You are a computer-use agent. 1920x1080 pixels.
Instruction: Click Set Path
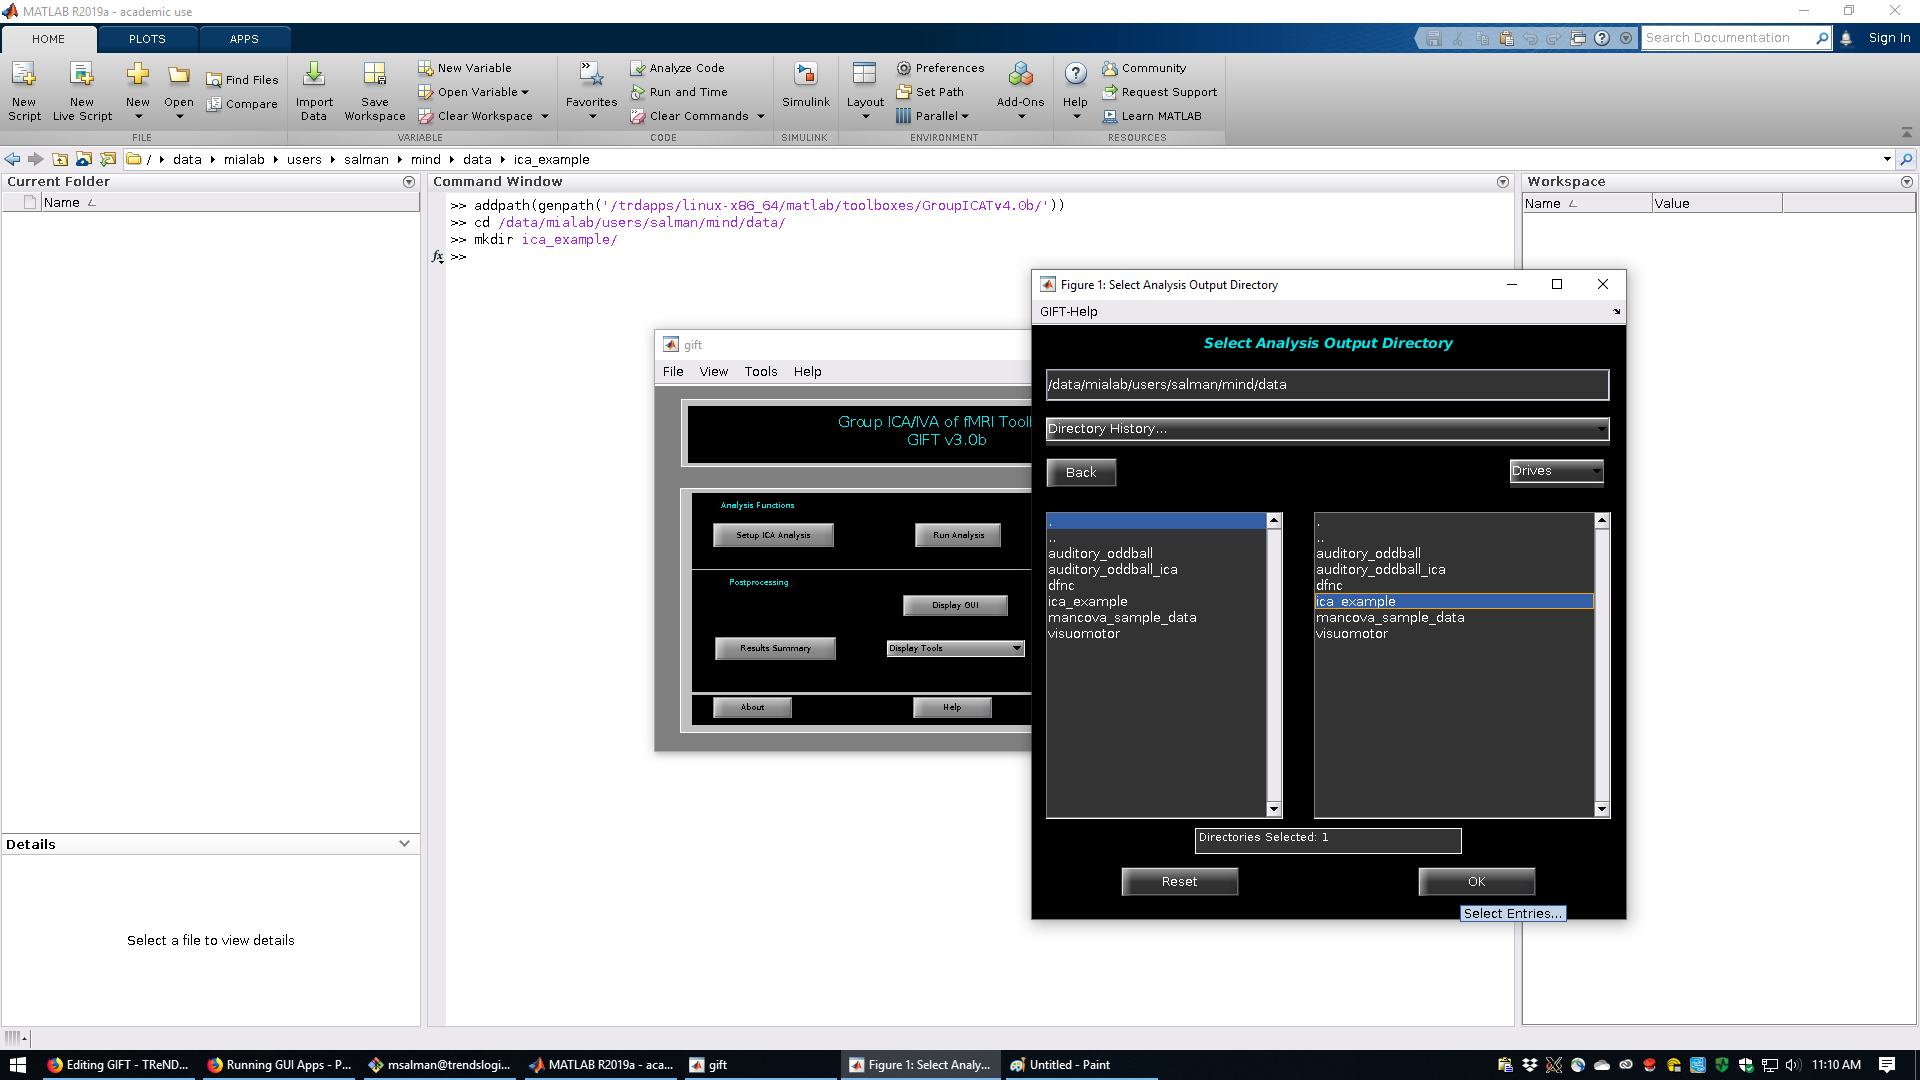930,92
